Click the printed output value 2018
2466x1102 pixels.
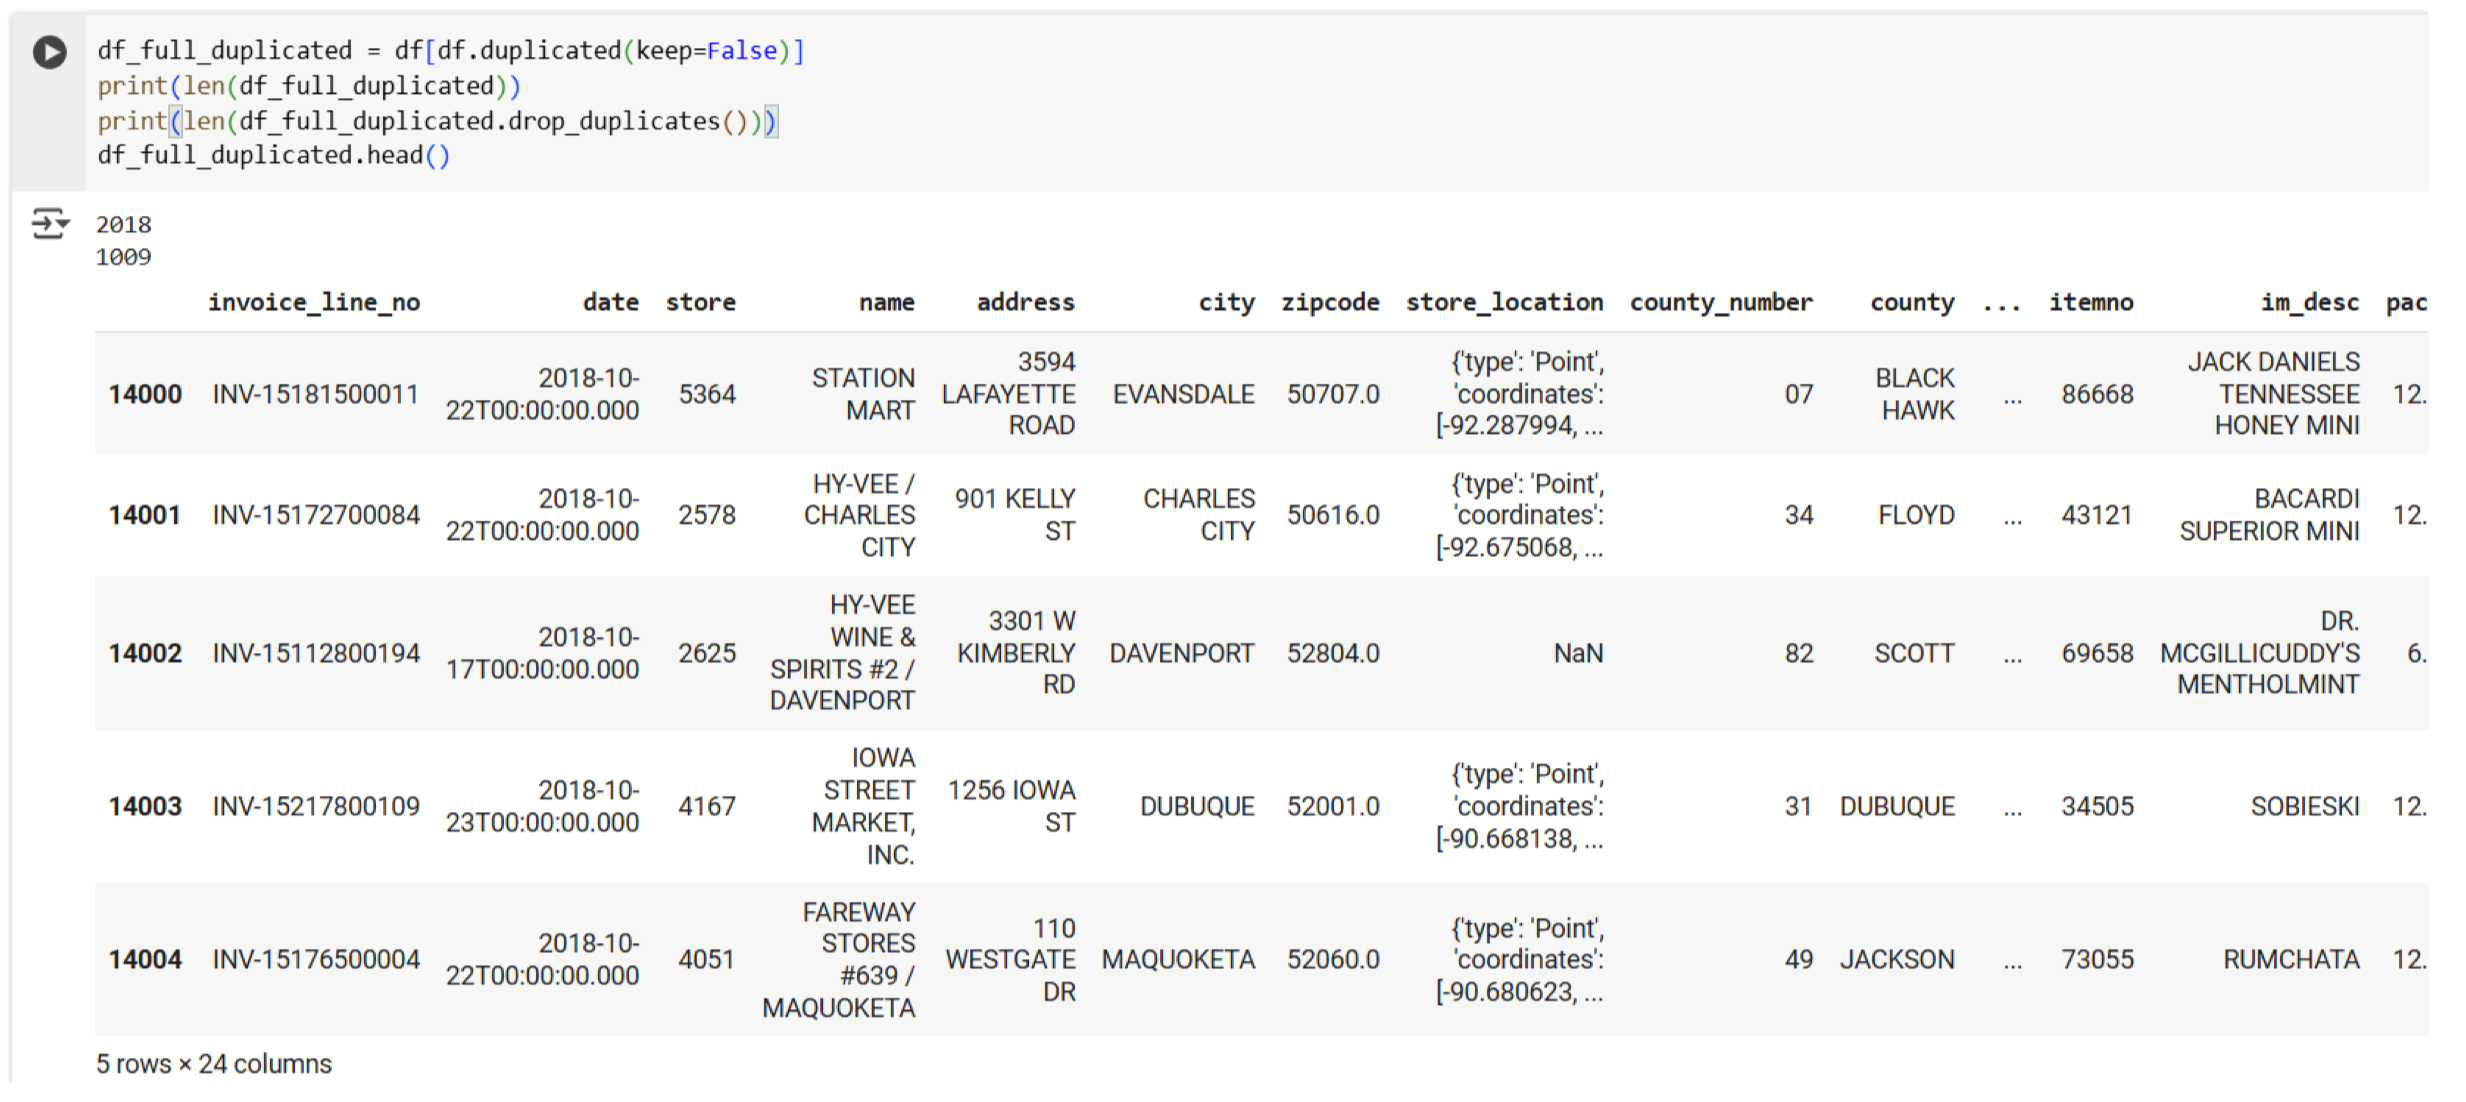[x=124, y=225]
